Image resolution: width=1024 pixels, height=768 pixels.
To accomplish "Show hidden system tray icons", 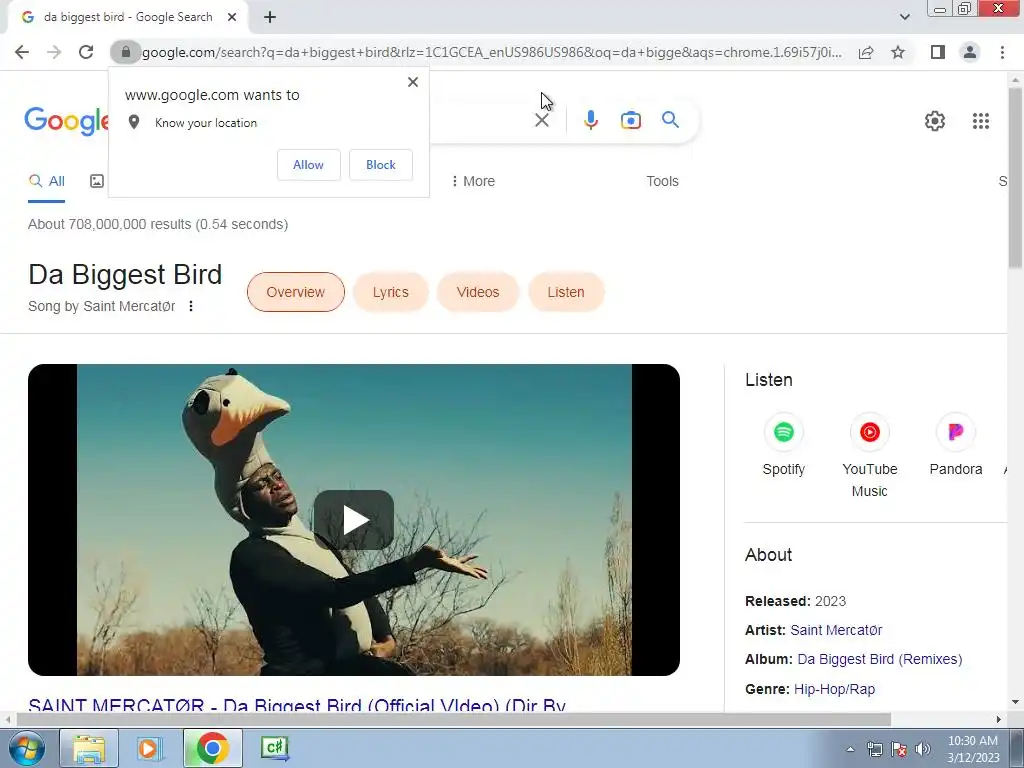I will pyautogui.click(x=850, y=749).
